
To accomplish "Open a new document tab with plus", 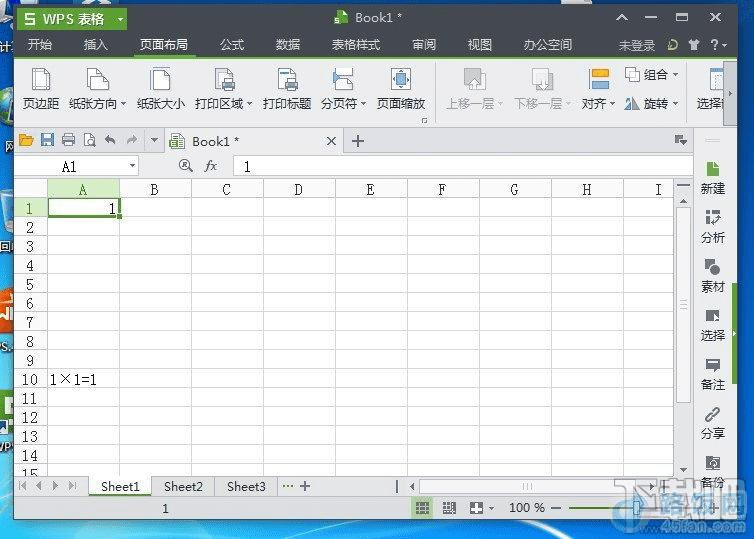I will [357, 141].
